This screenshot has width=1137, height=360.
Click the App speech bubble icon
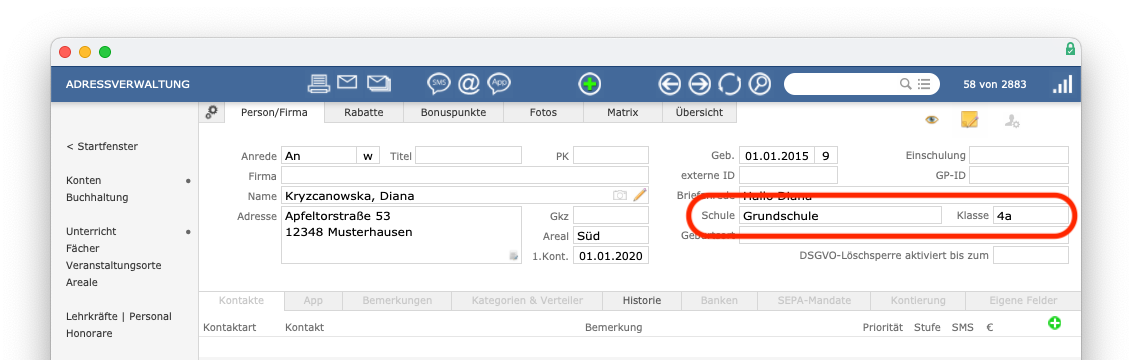coord(499,83)
